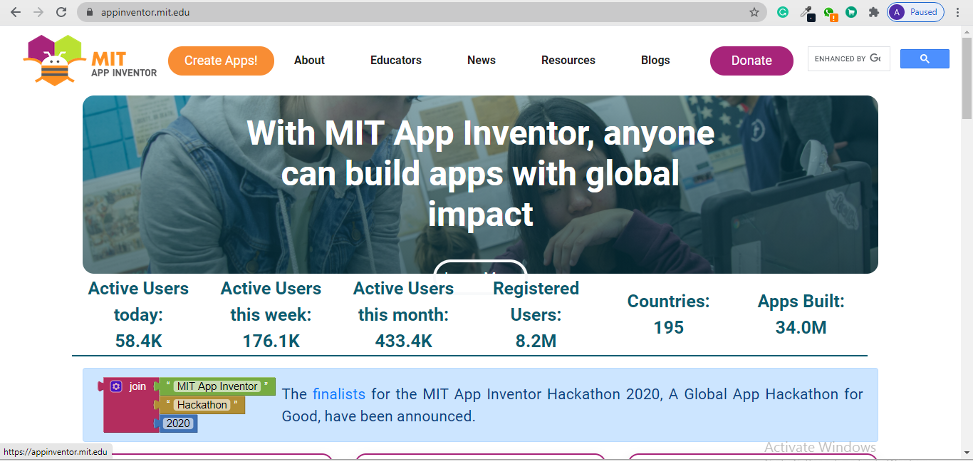Click the gear icon on the join block

click(116, 386)
